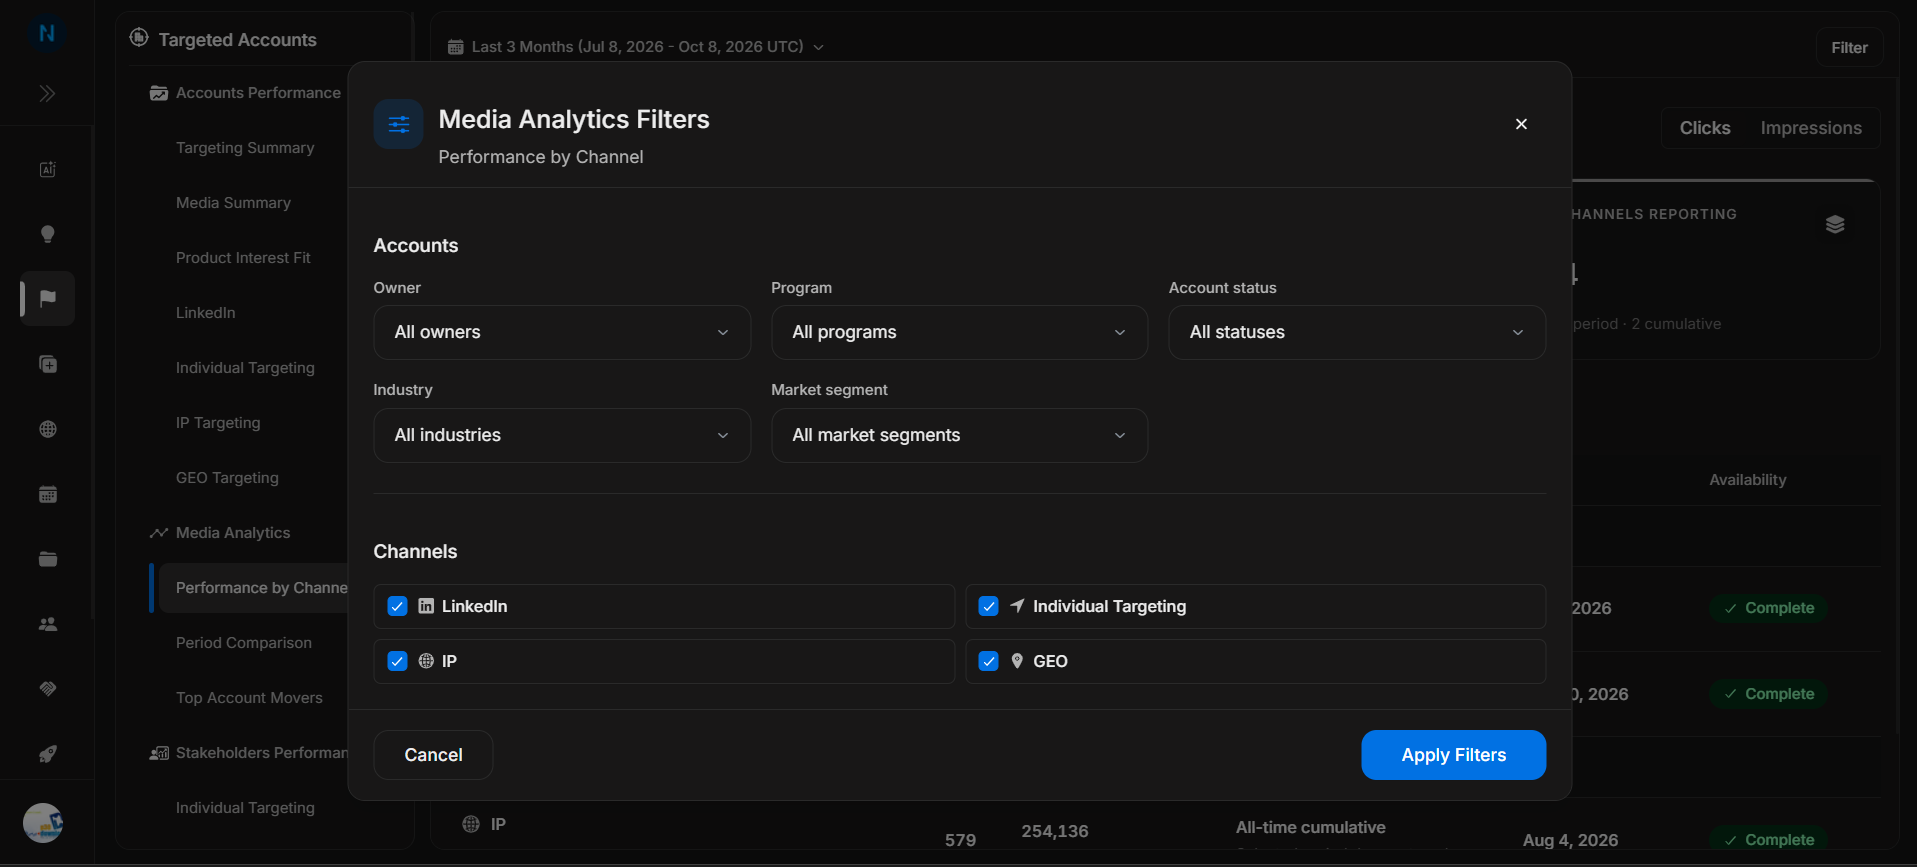The height and width of the screenshot is (867, 1917).
Task: Open the Last 3 Months date range dropdown
Action: tap(636, 47)
